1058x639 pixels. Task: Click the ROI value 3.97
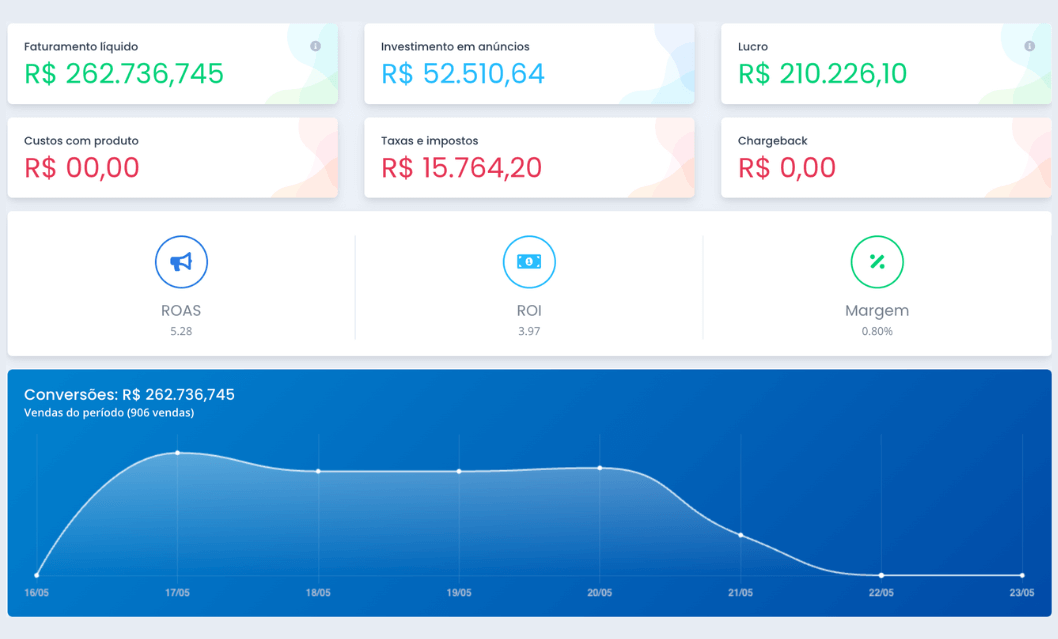click(x=529, y=331)
